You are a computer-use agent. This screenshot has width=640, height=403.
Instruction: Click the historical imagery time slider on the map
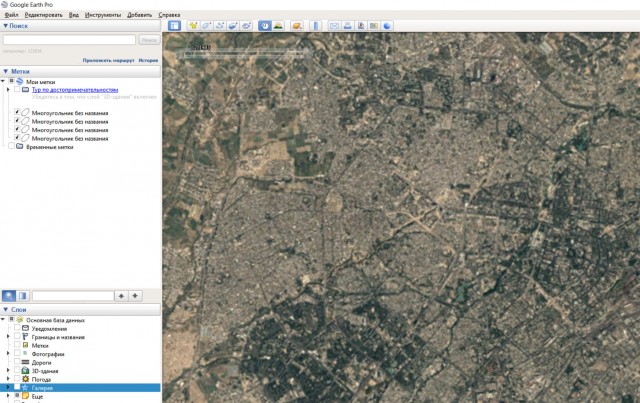(244, 53)
